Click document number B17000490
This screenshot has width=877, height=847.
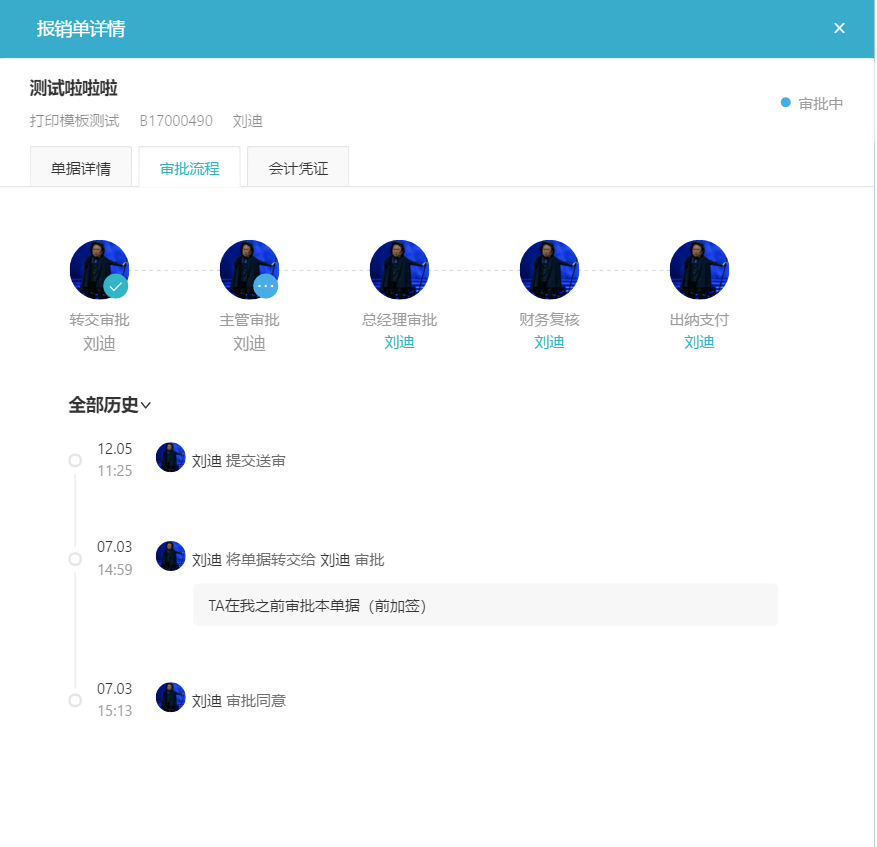tap(176, 121)
